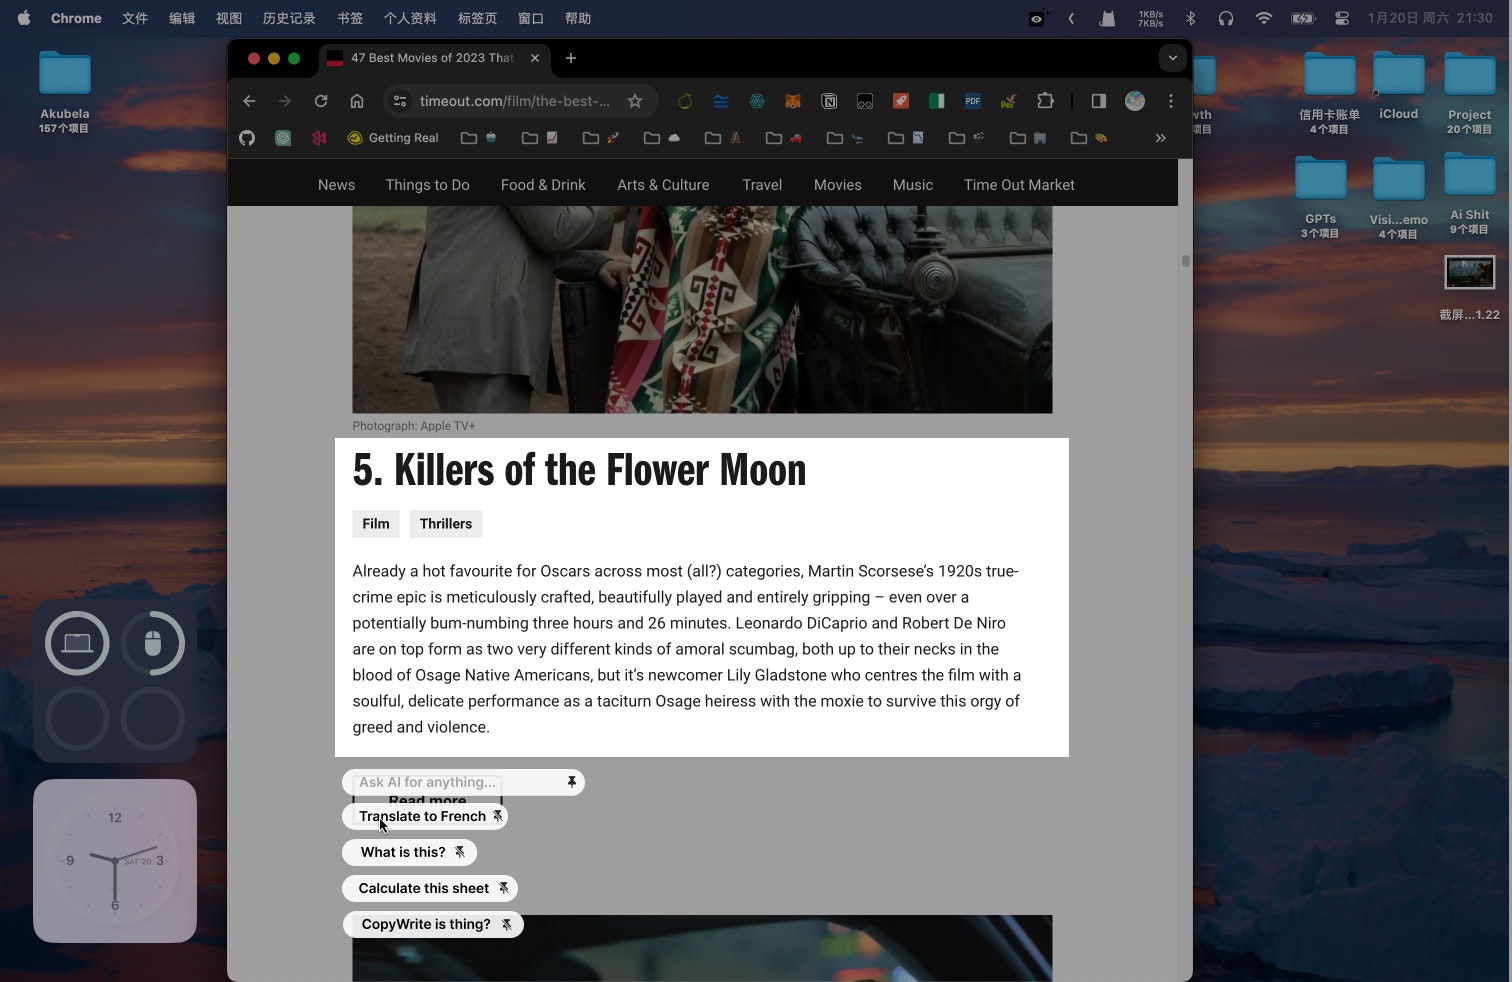Open the 书签 (Bookmarks) menu
This screenshot has height=982, width=1512.
pyautogui.click(x=350, y=18)
